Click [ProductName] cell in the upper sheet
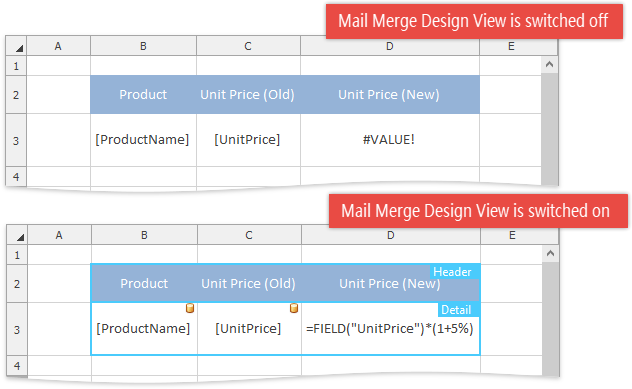 click(143, 140)
